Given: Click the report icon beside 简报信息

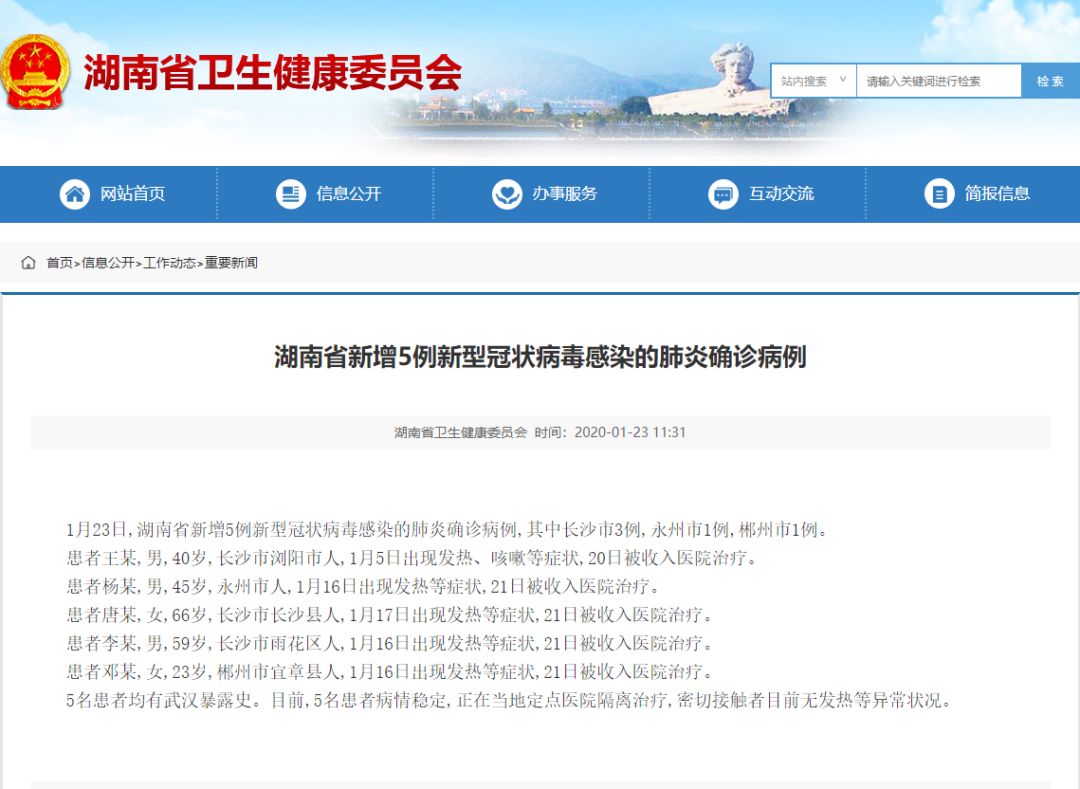Looking at the screenshot, I should [x=939, y=193].
